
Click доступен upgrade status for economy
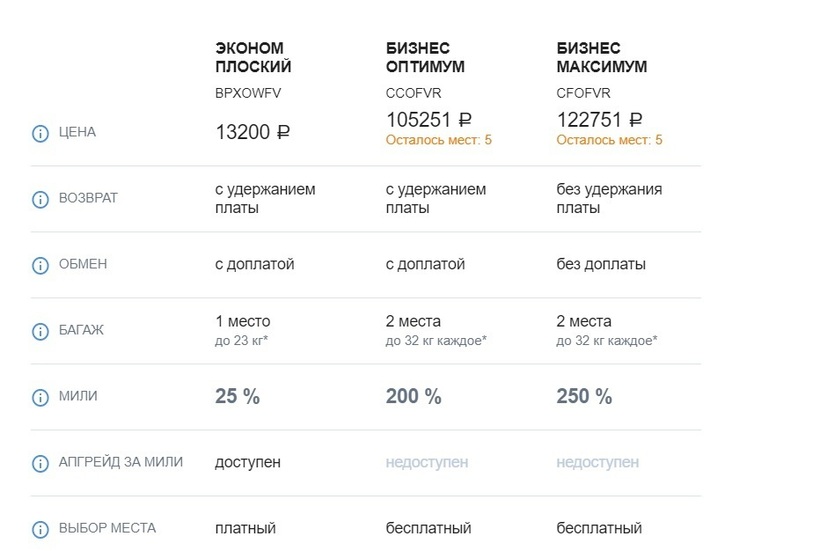pyautogui.click(x=248, y=463)
